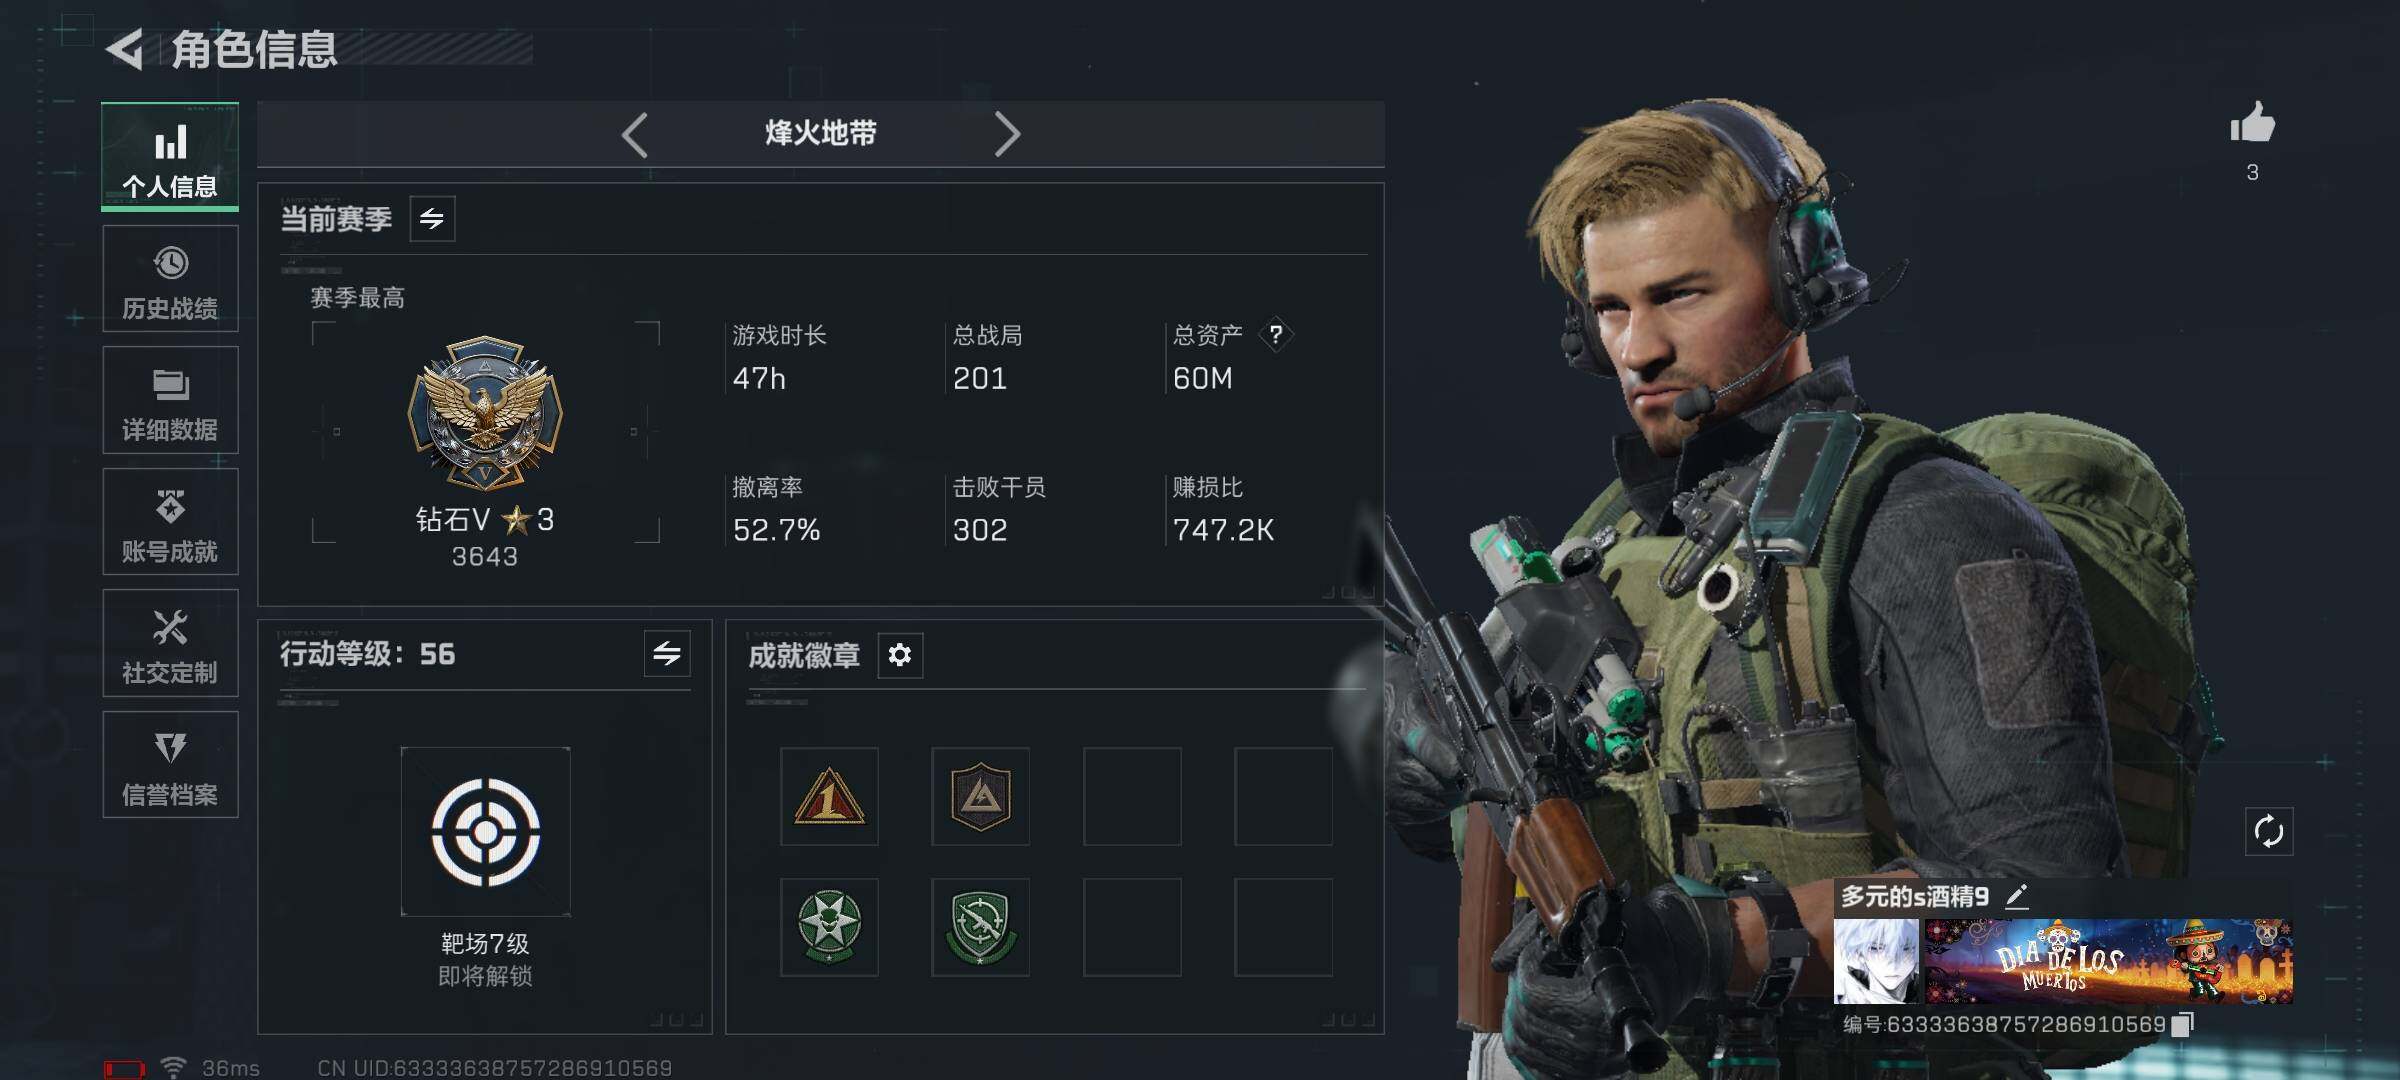
Task: Toggle the 当前赛季 season switch button
Action: (x=432, y=218)
